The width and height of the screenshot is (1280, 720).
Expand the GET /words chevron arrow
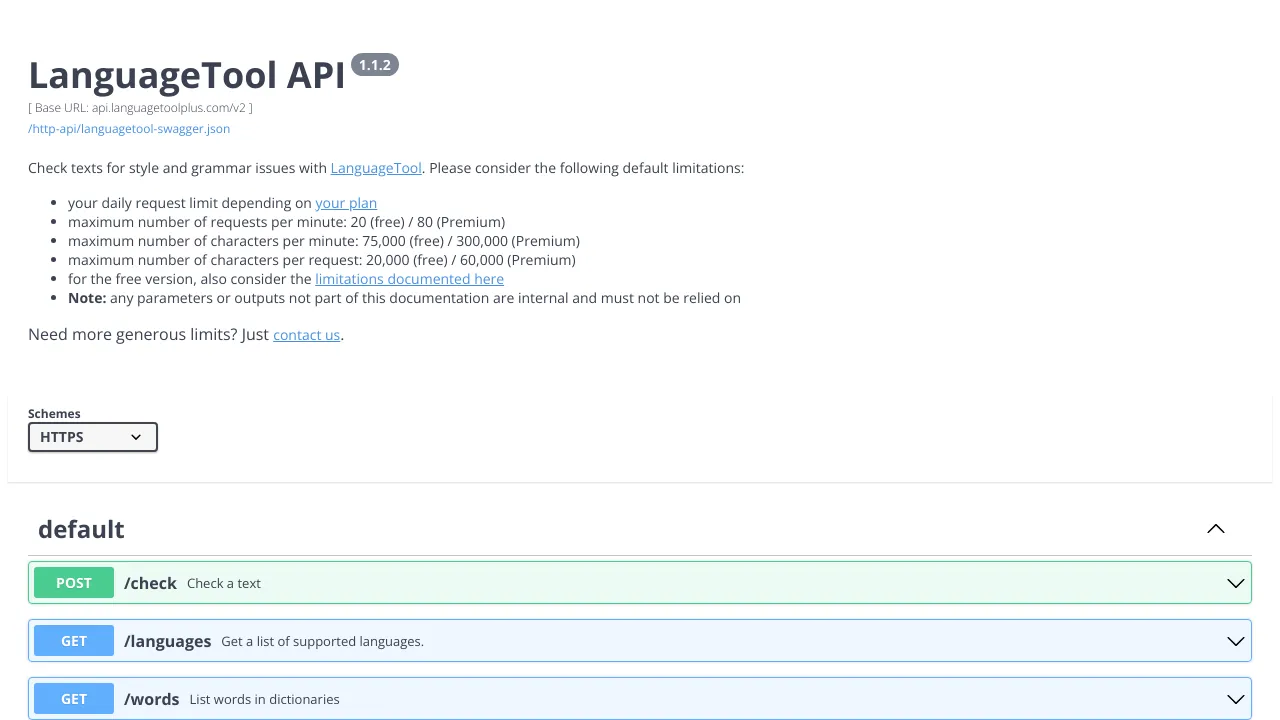point(1236,699)
